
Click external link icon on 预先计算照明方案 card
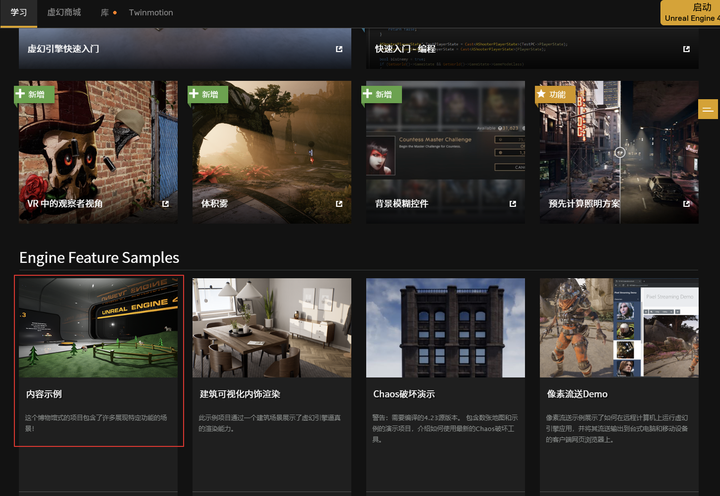click(x=686, y=203)
